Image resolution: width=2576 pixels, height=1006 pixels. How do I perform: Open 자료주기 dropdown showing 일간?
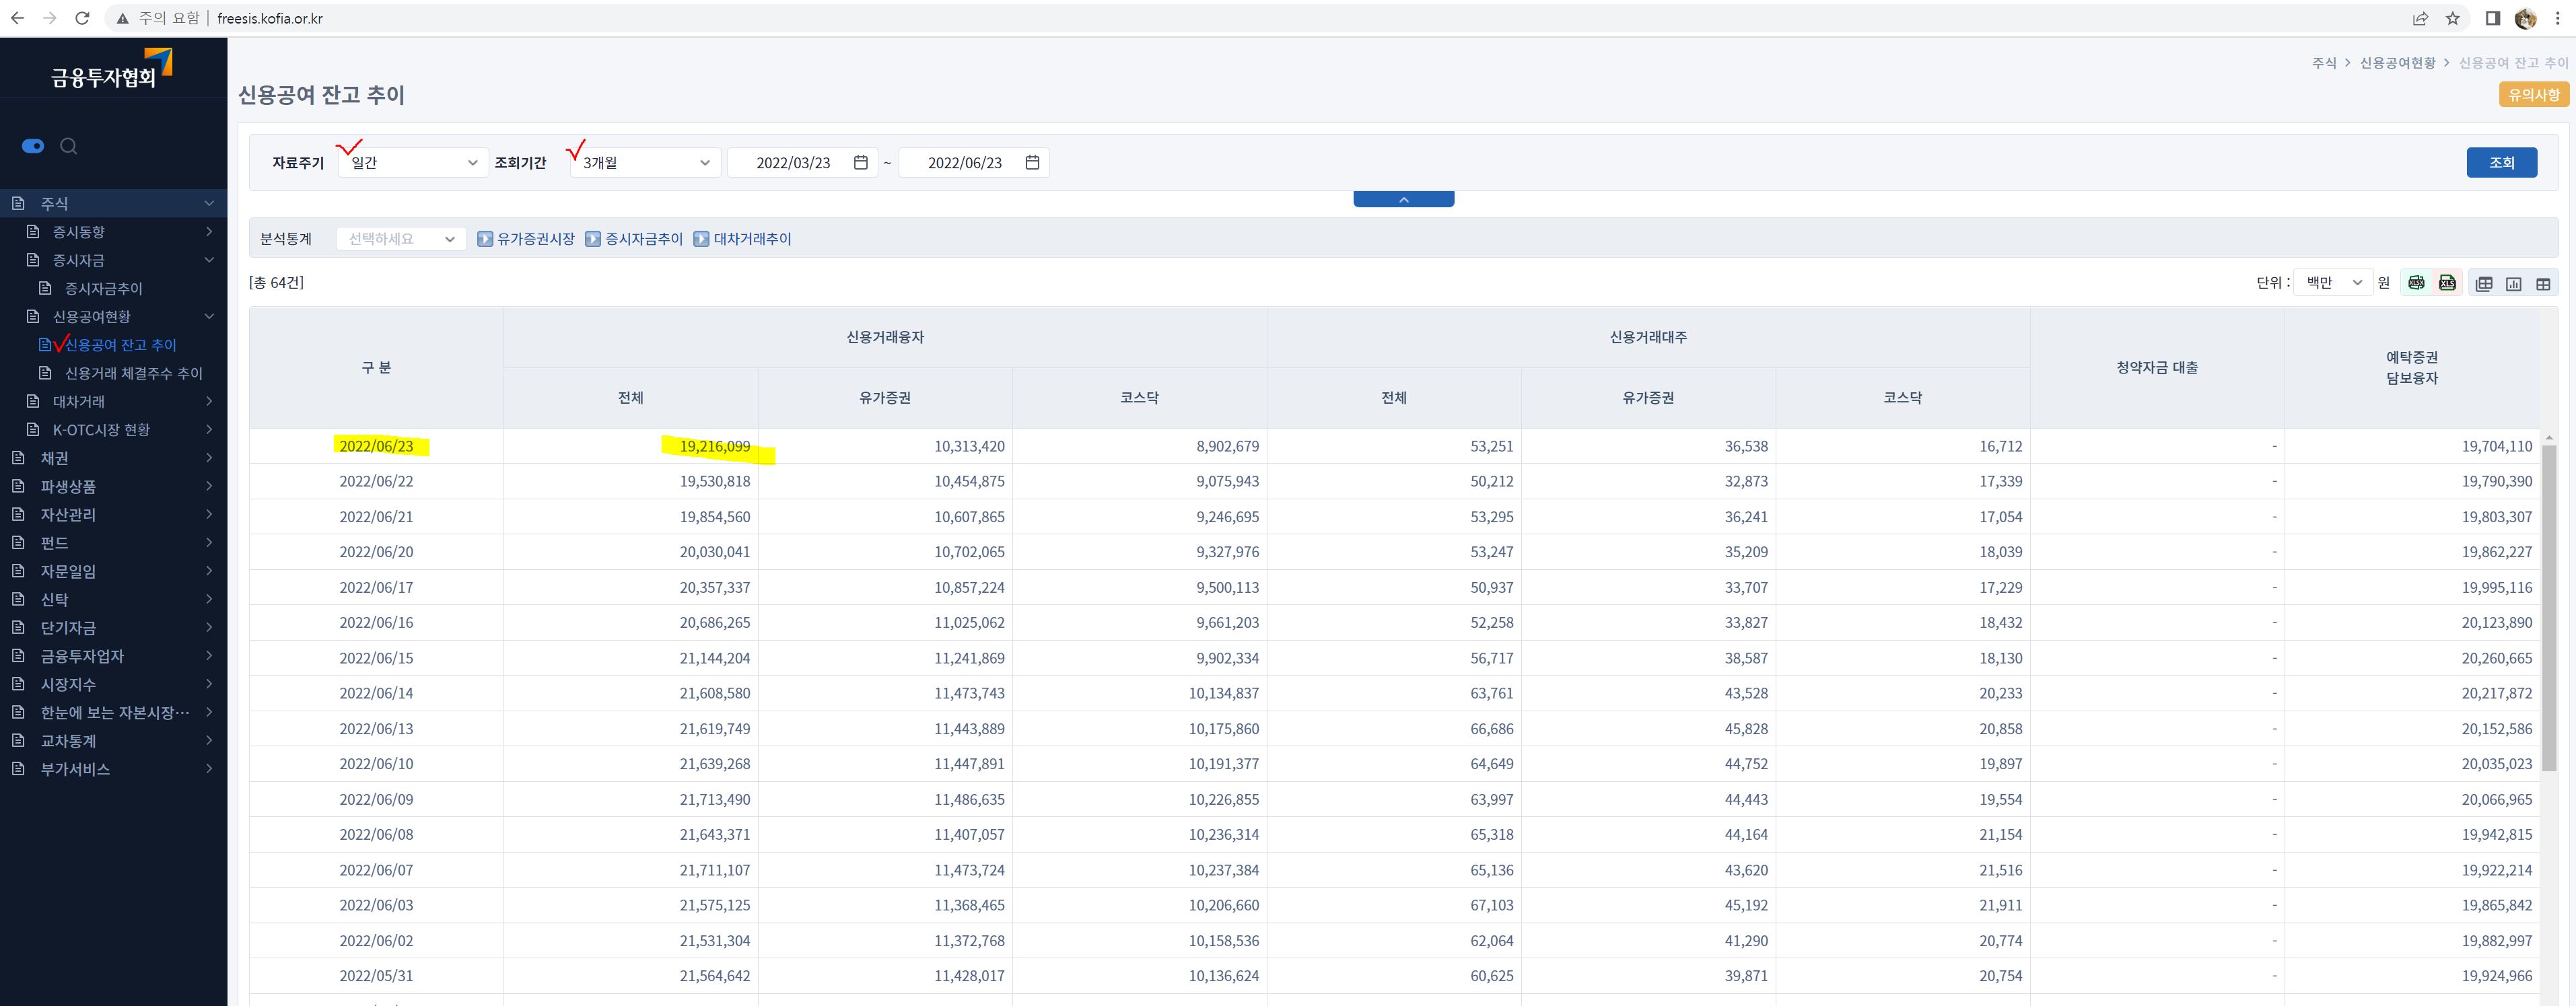click(413, 162)
